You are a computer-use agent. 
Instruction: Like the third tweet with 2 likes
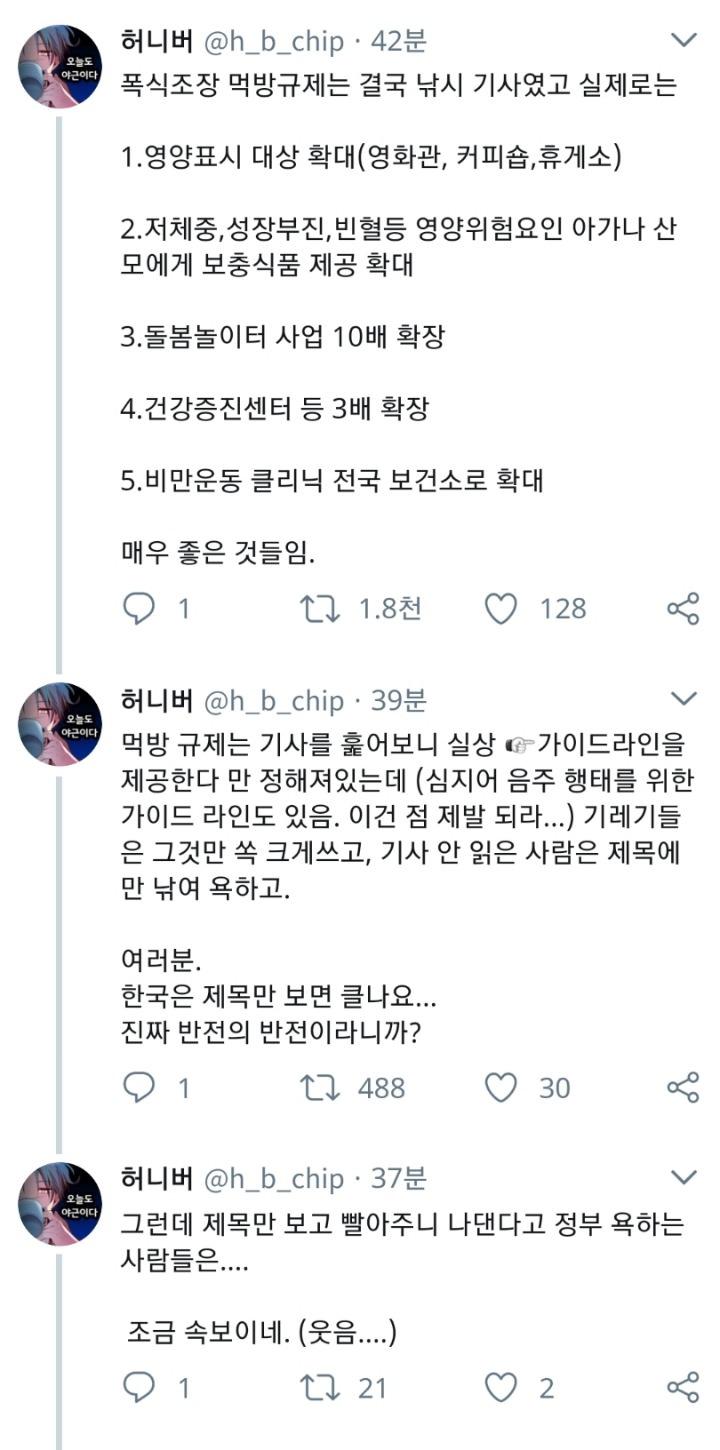pos(500,1386)
